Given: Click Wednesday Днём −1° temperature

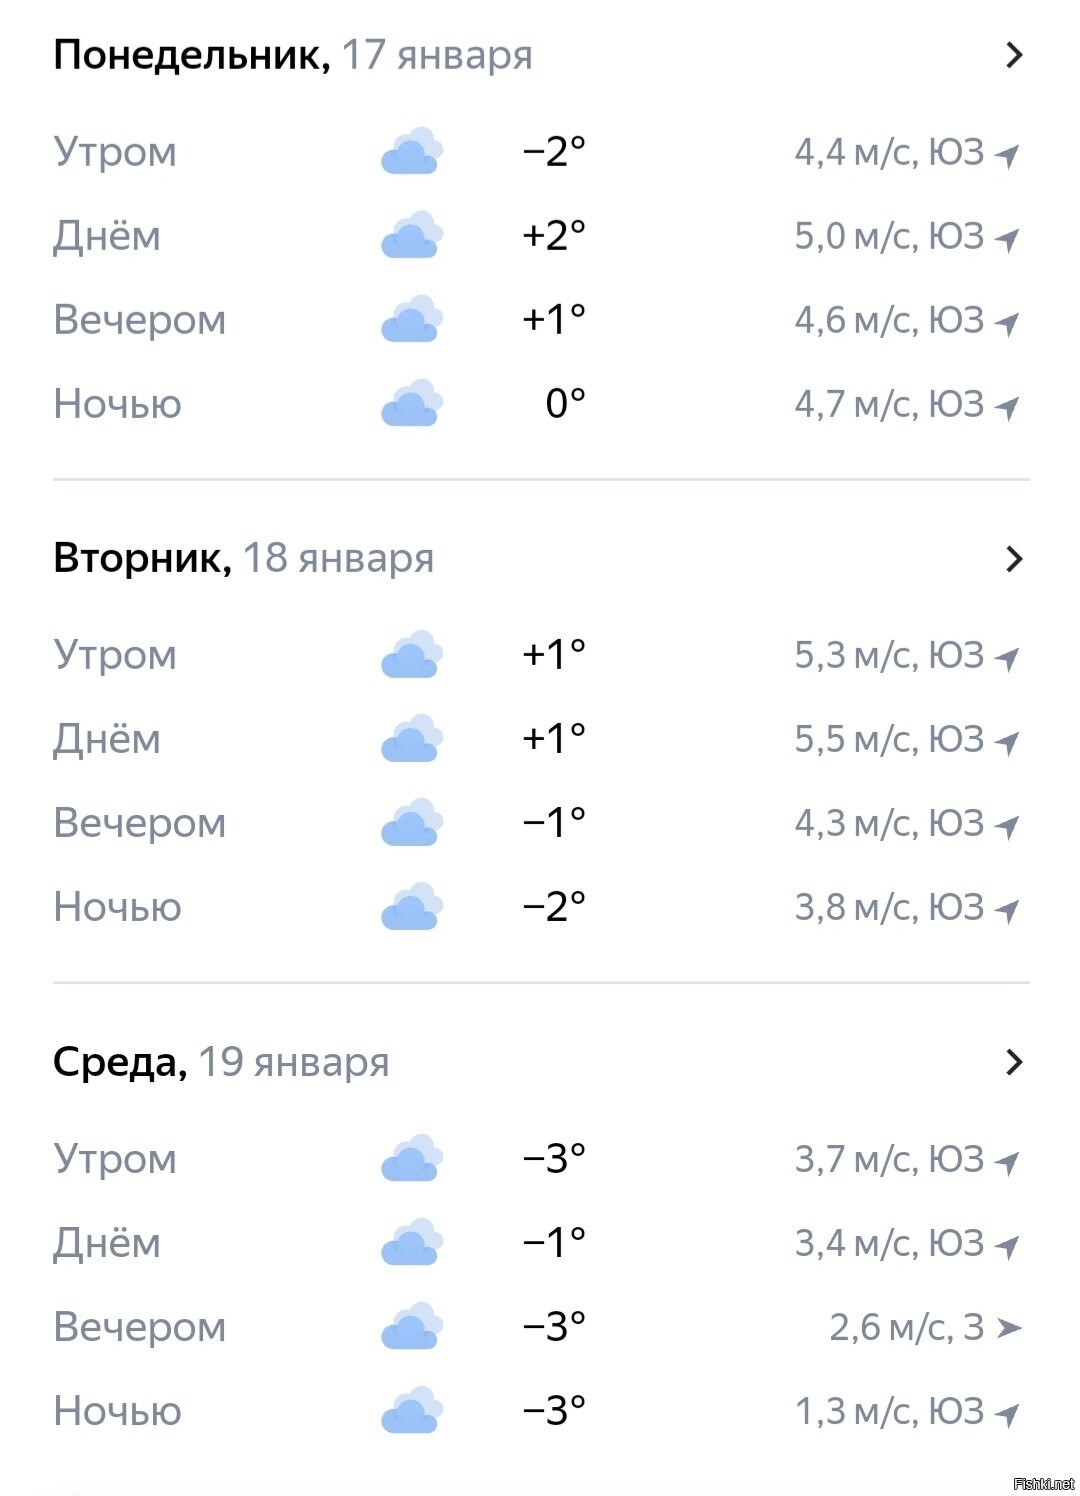Looking at the screenshot, I should [554, 1243].
